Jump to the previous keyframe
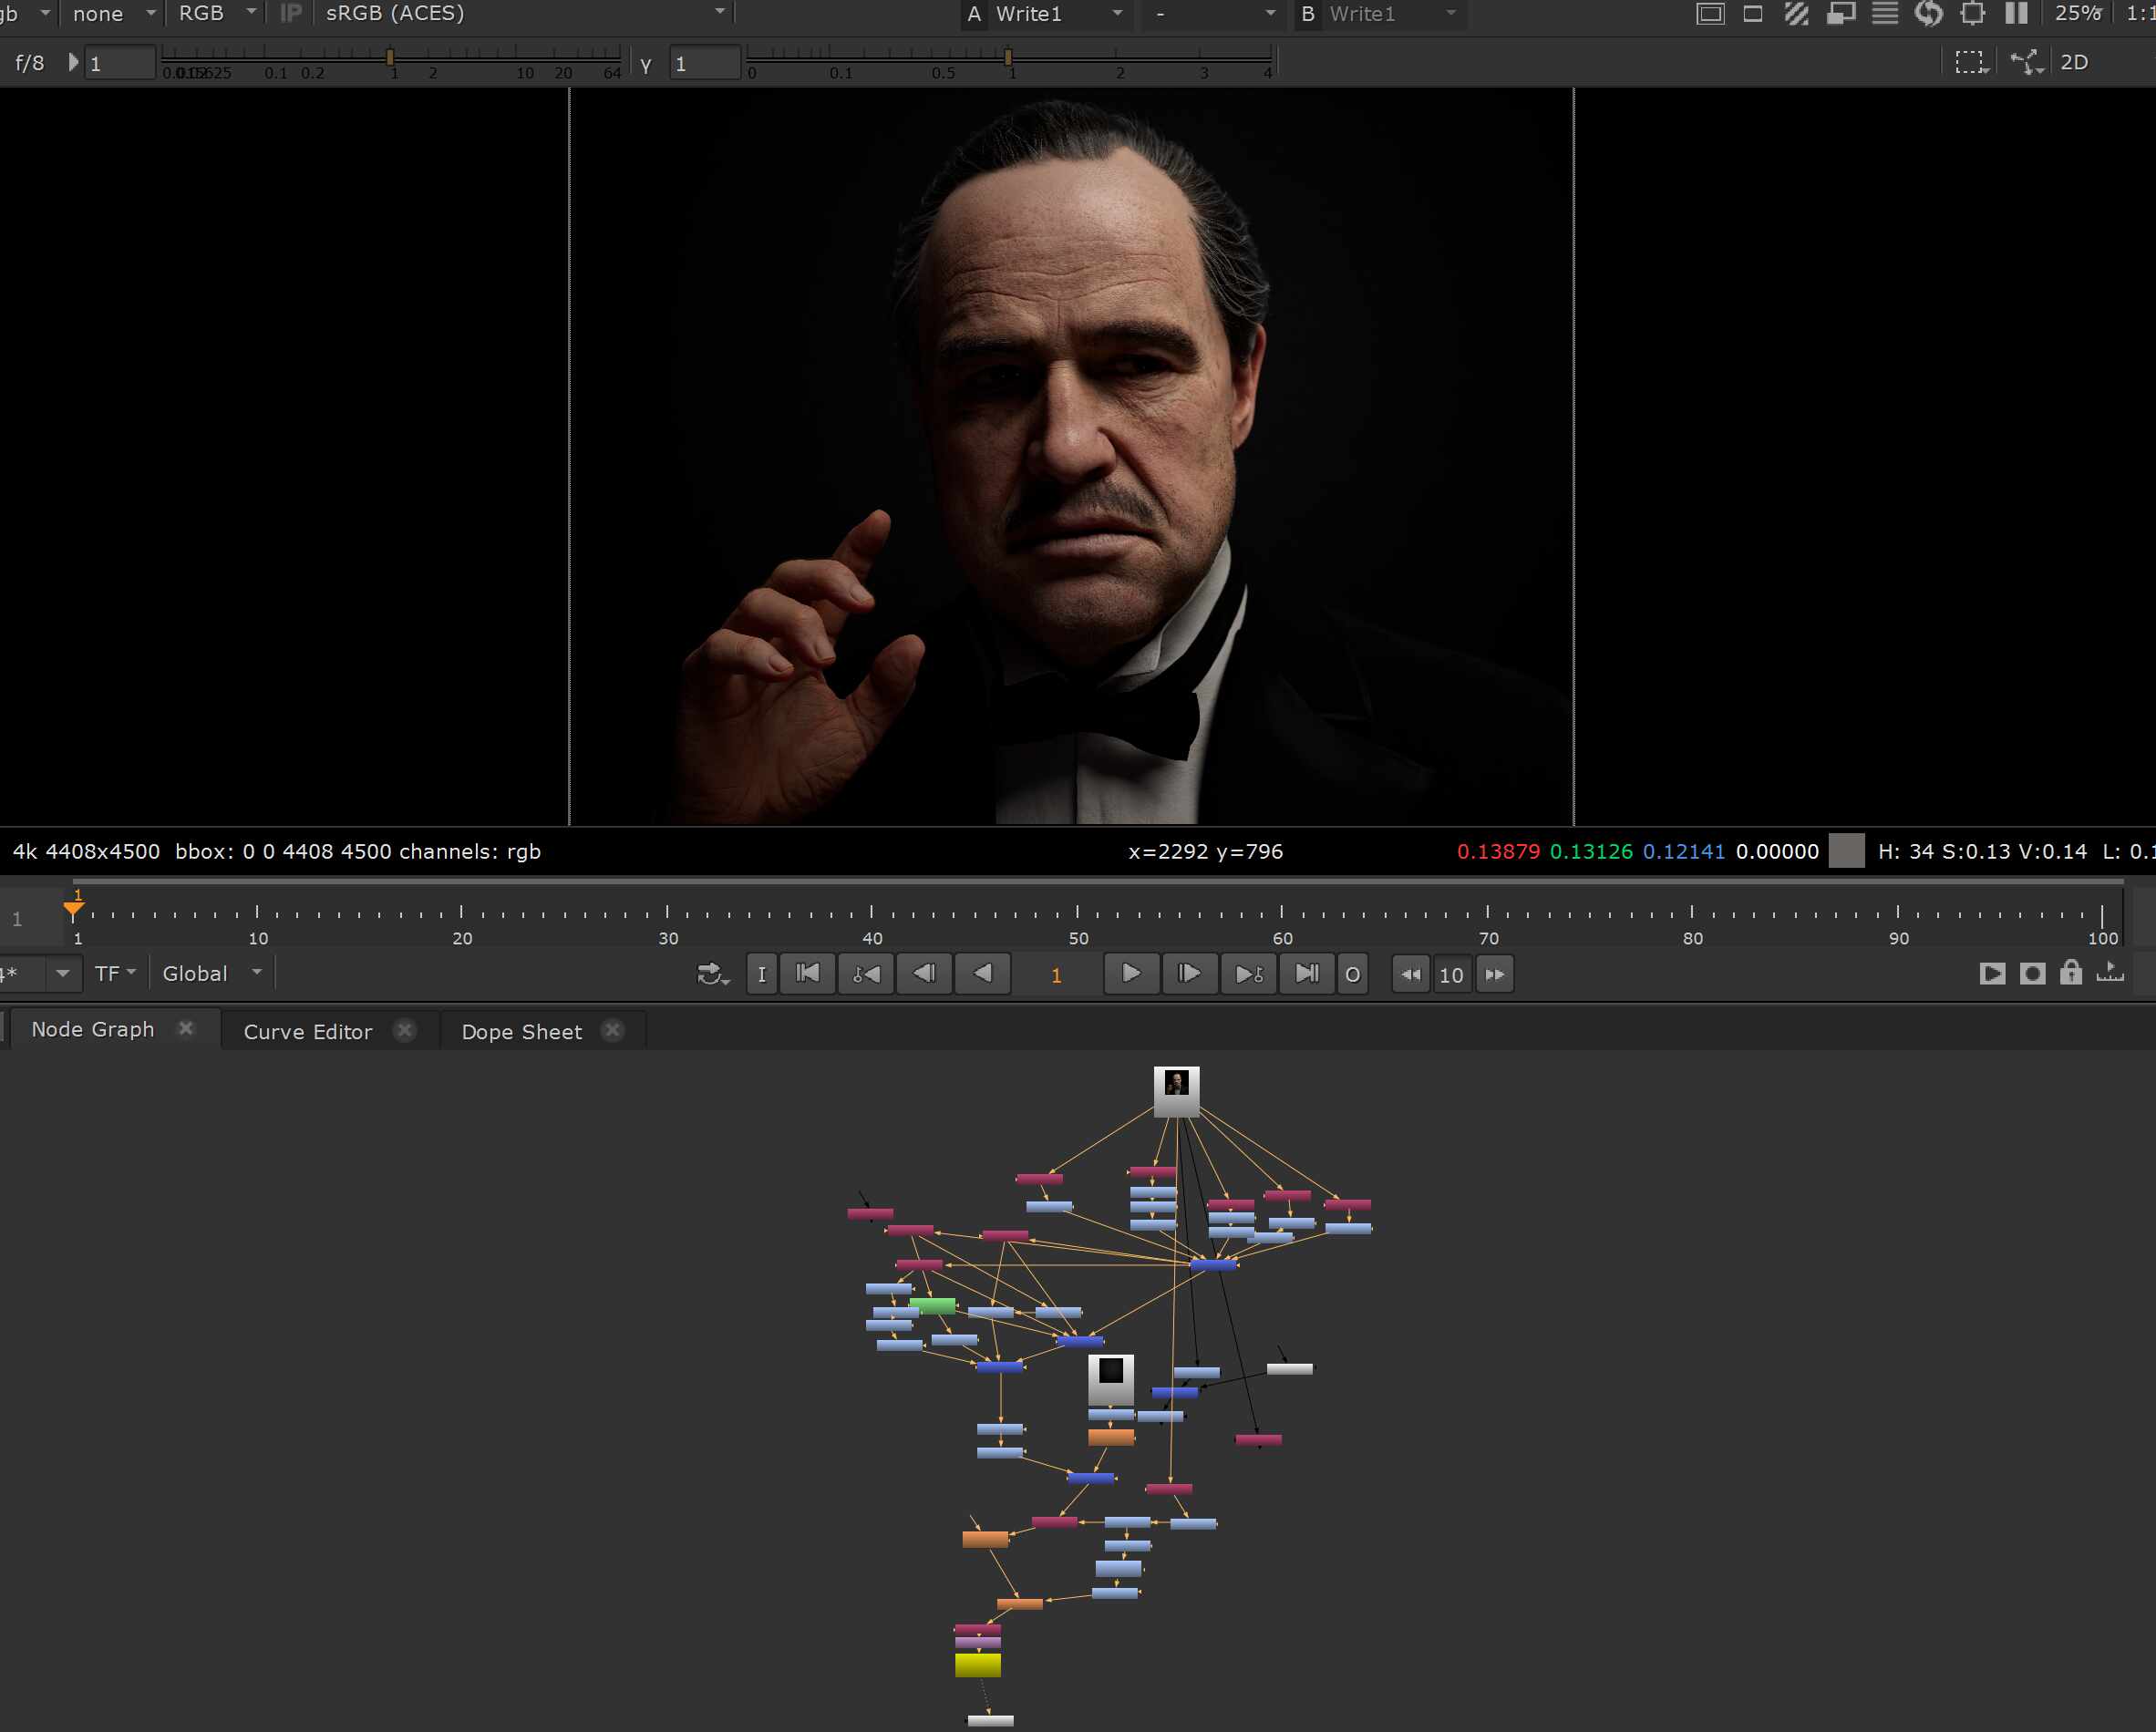Viewport: 2156px width, 1732px height. pyautogui.click(x=866, y=974)
